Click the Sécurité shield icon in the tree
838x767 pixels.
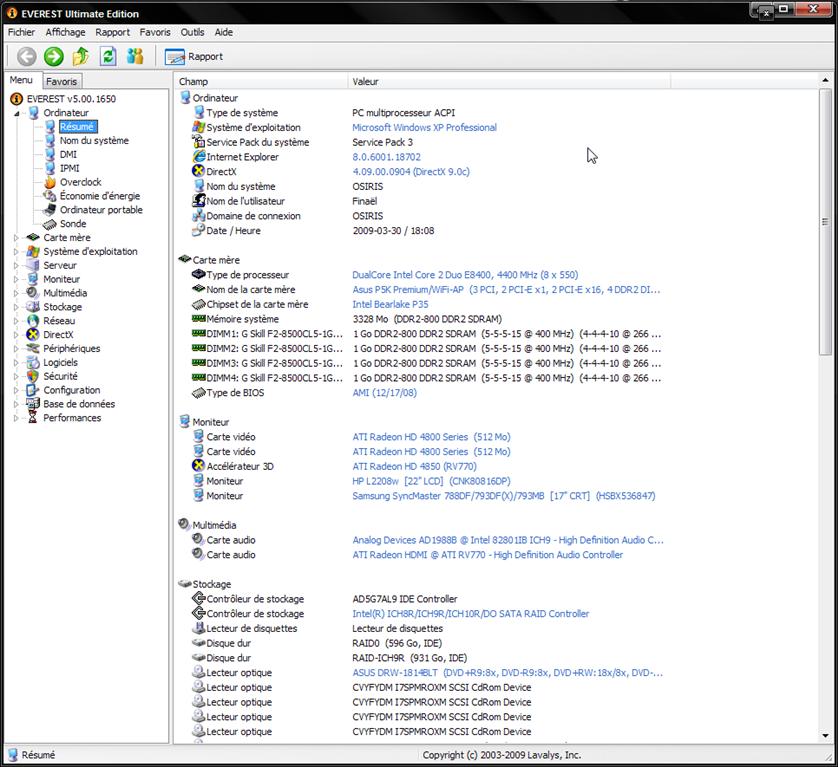tap(33, 376)
